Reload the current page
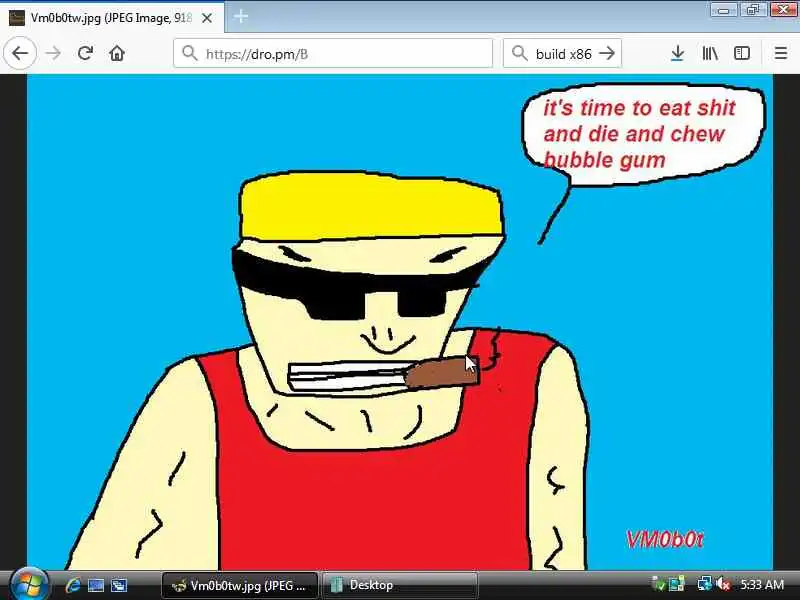The image size is (800, 600). [85, 53]
